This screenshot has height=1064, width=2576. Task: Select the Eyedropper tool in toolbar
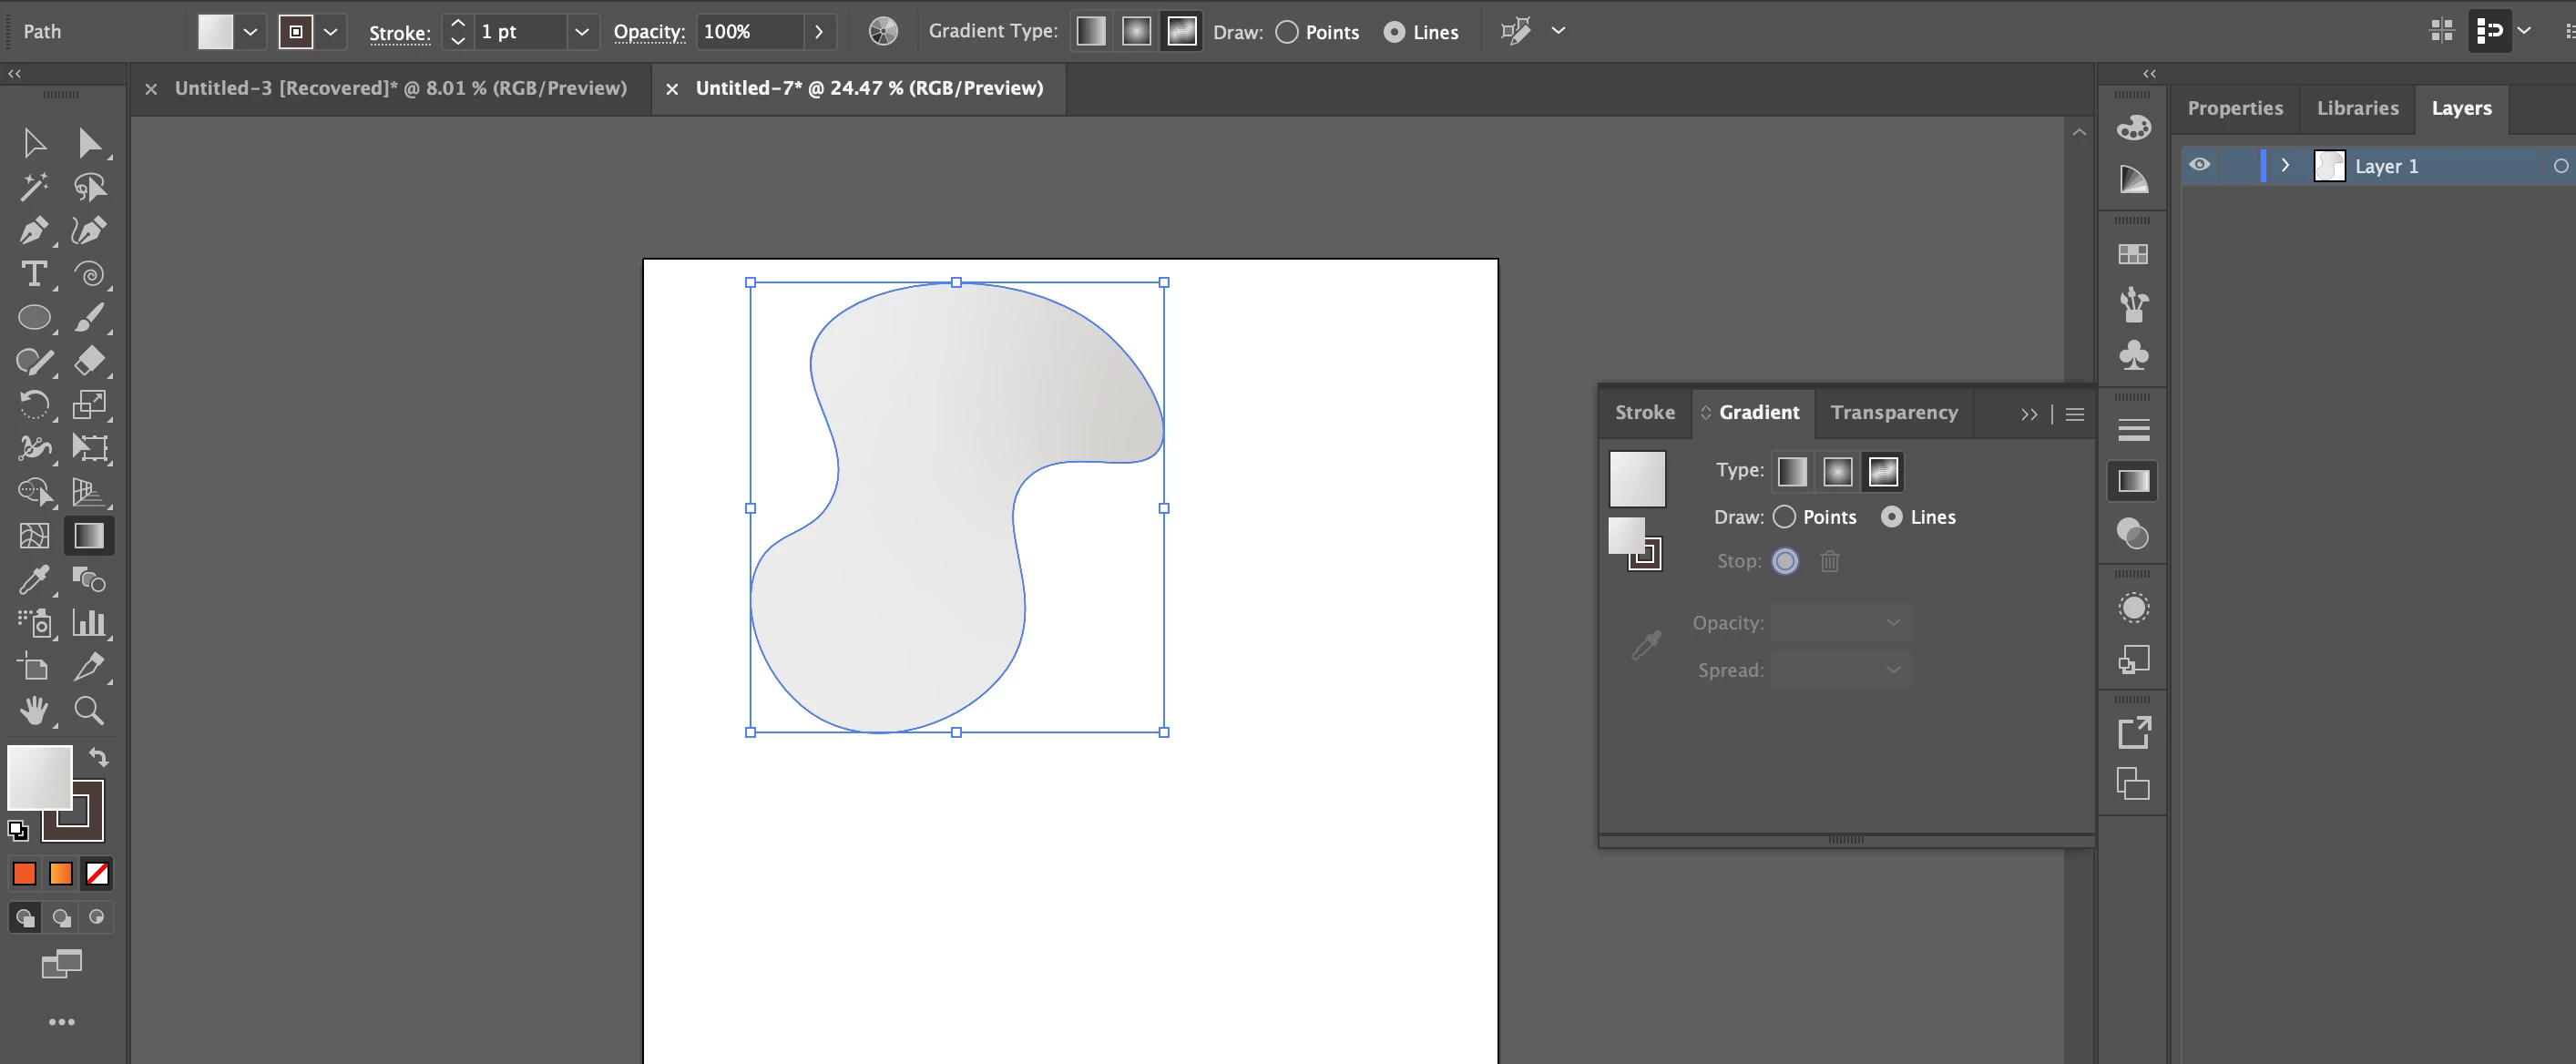coord(33,579)
